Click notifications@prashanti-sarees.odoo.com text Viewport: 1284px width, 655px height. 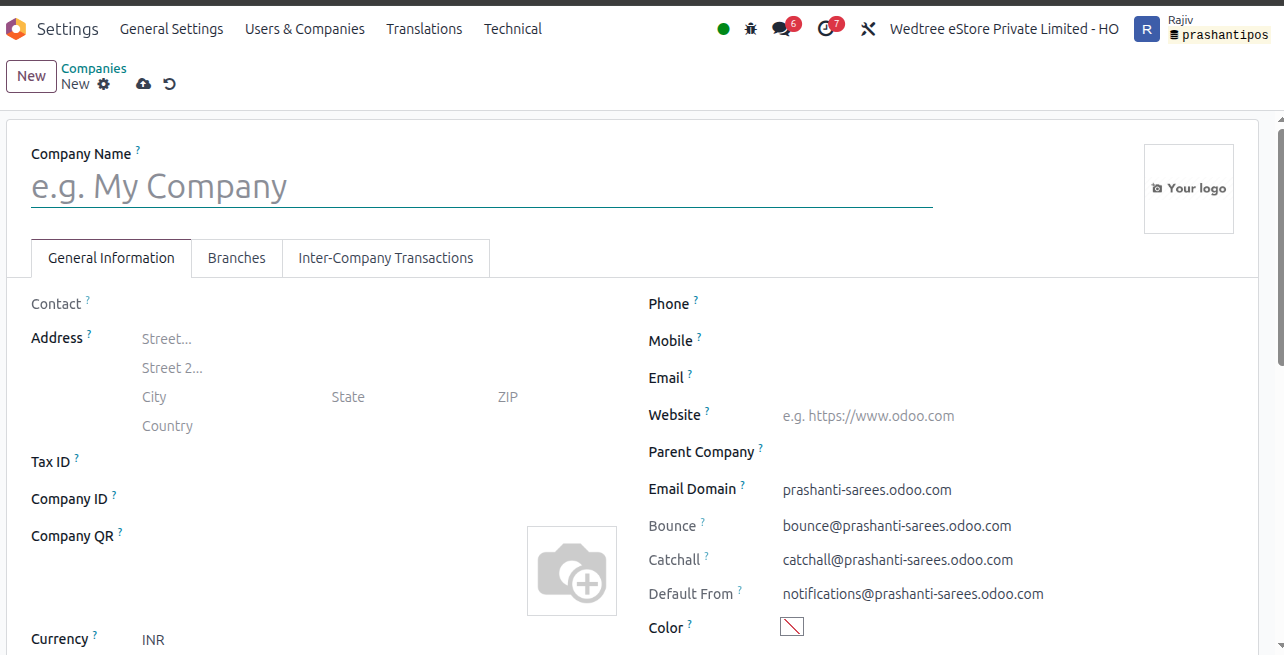click(913, 594)
